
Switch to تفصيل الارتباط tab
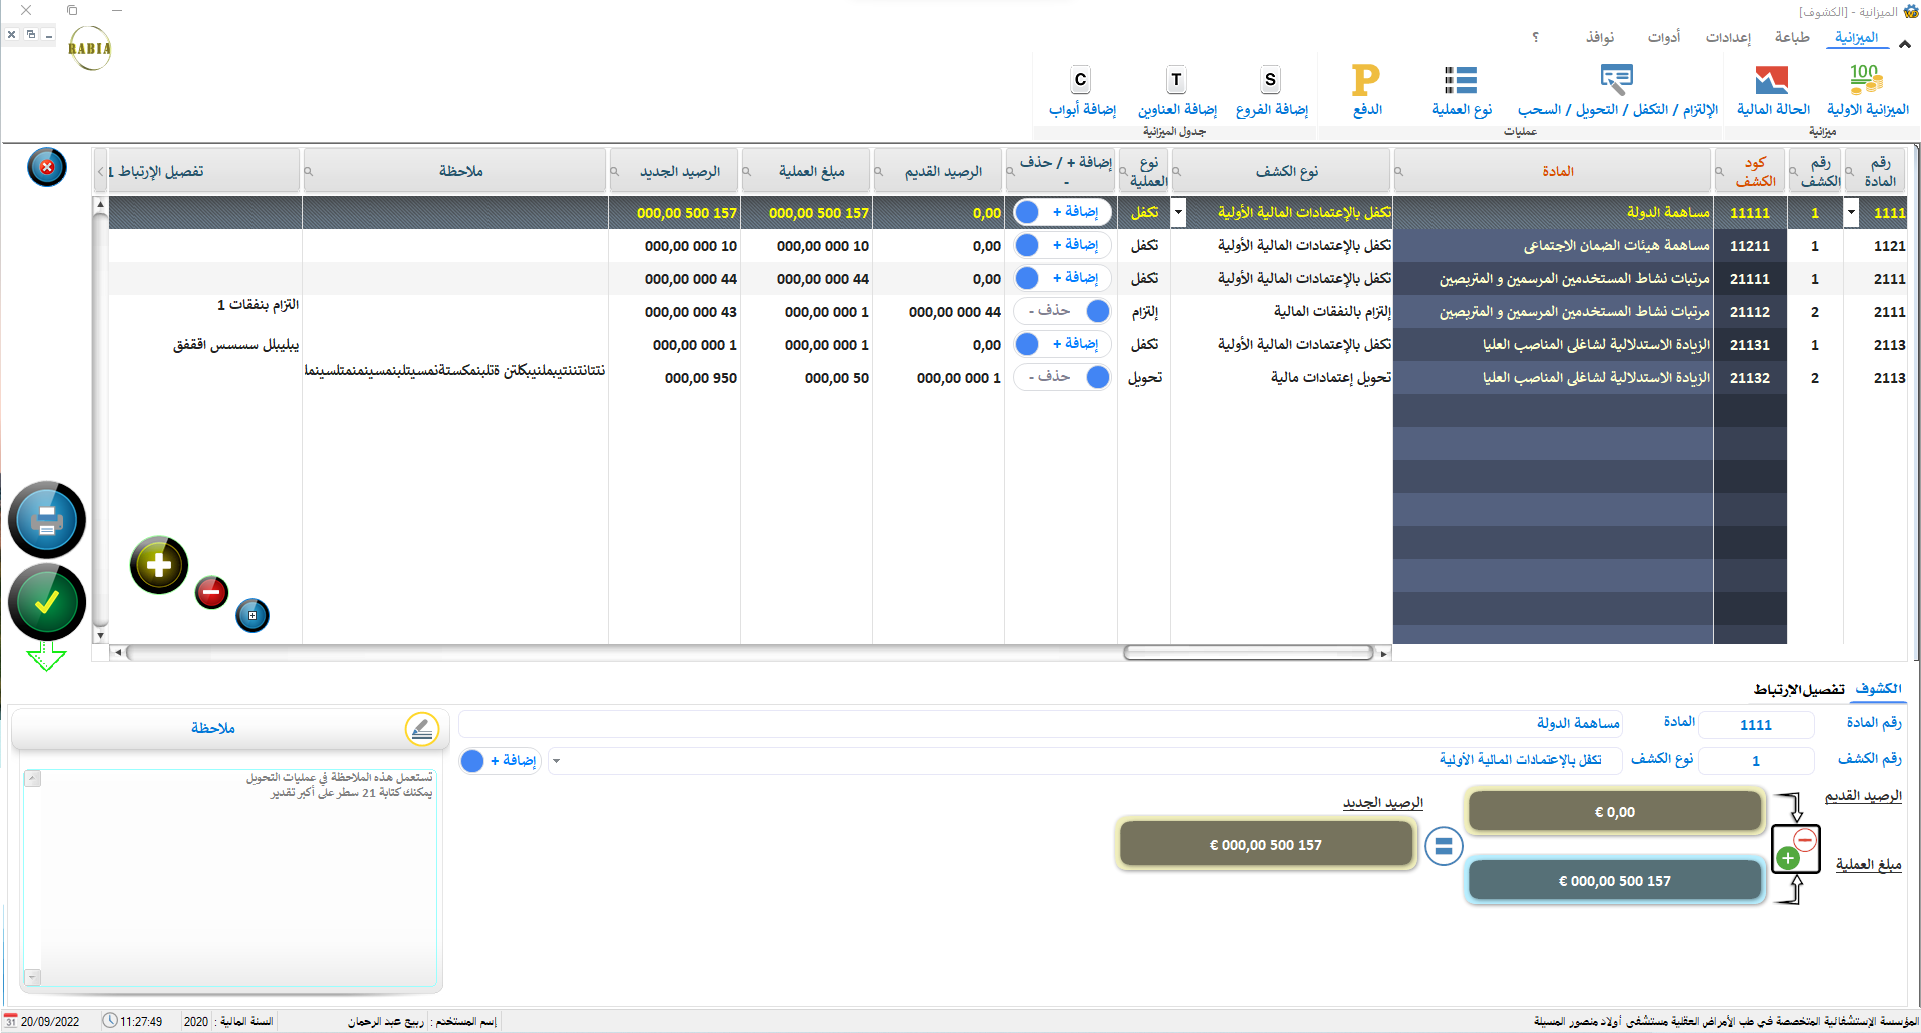point(1799,689)
